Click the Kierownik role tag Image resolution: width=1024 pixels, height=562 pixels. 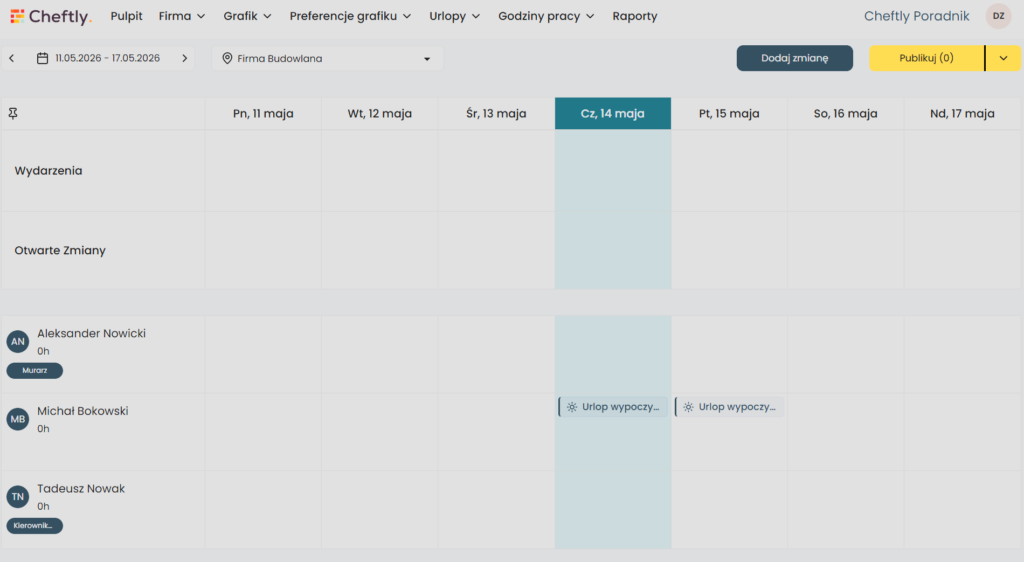click(x=35, y=525)
